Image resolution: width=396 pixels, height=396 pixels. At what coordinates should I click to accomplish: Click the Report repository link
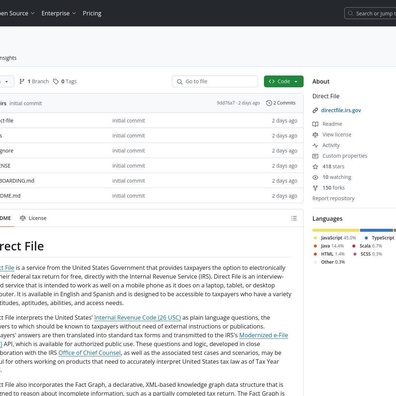click(333, 198)
